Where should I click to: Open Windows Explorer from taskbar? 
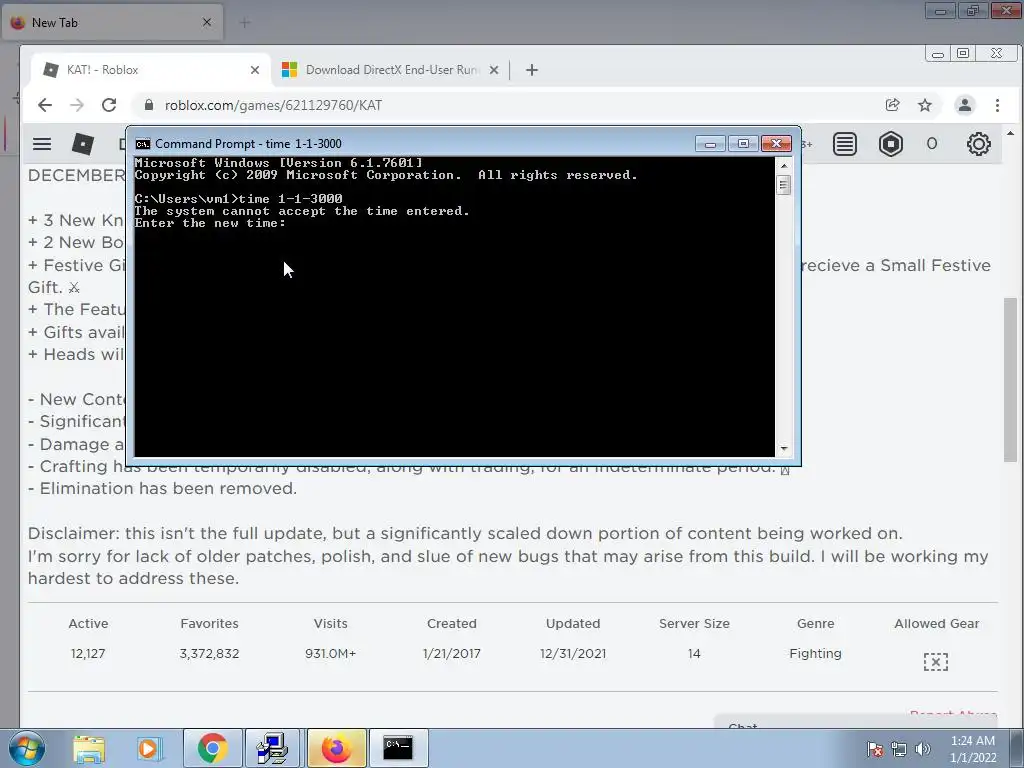tap(89, 748)
